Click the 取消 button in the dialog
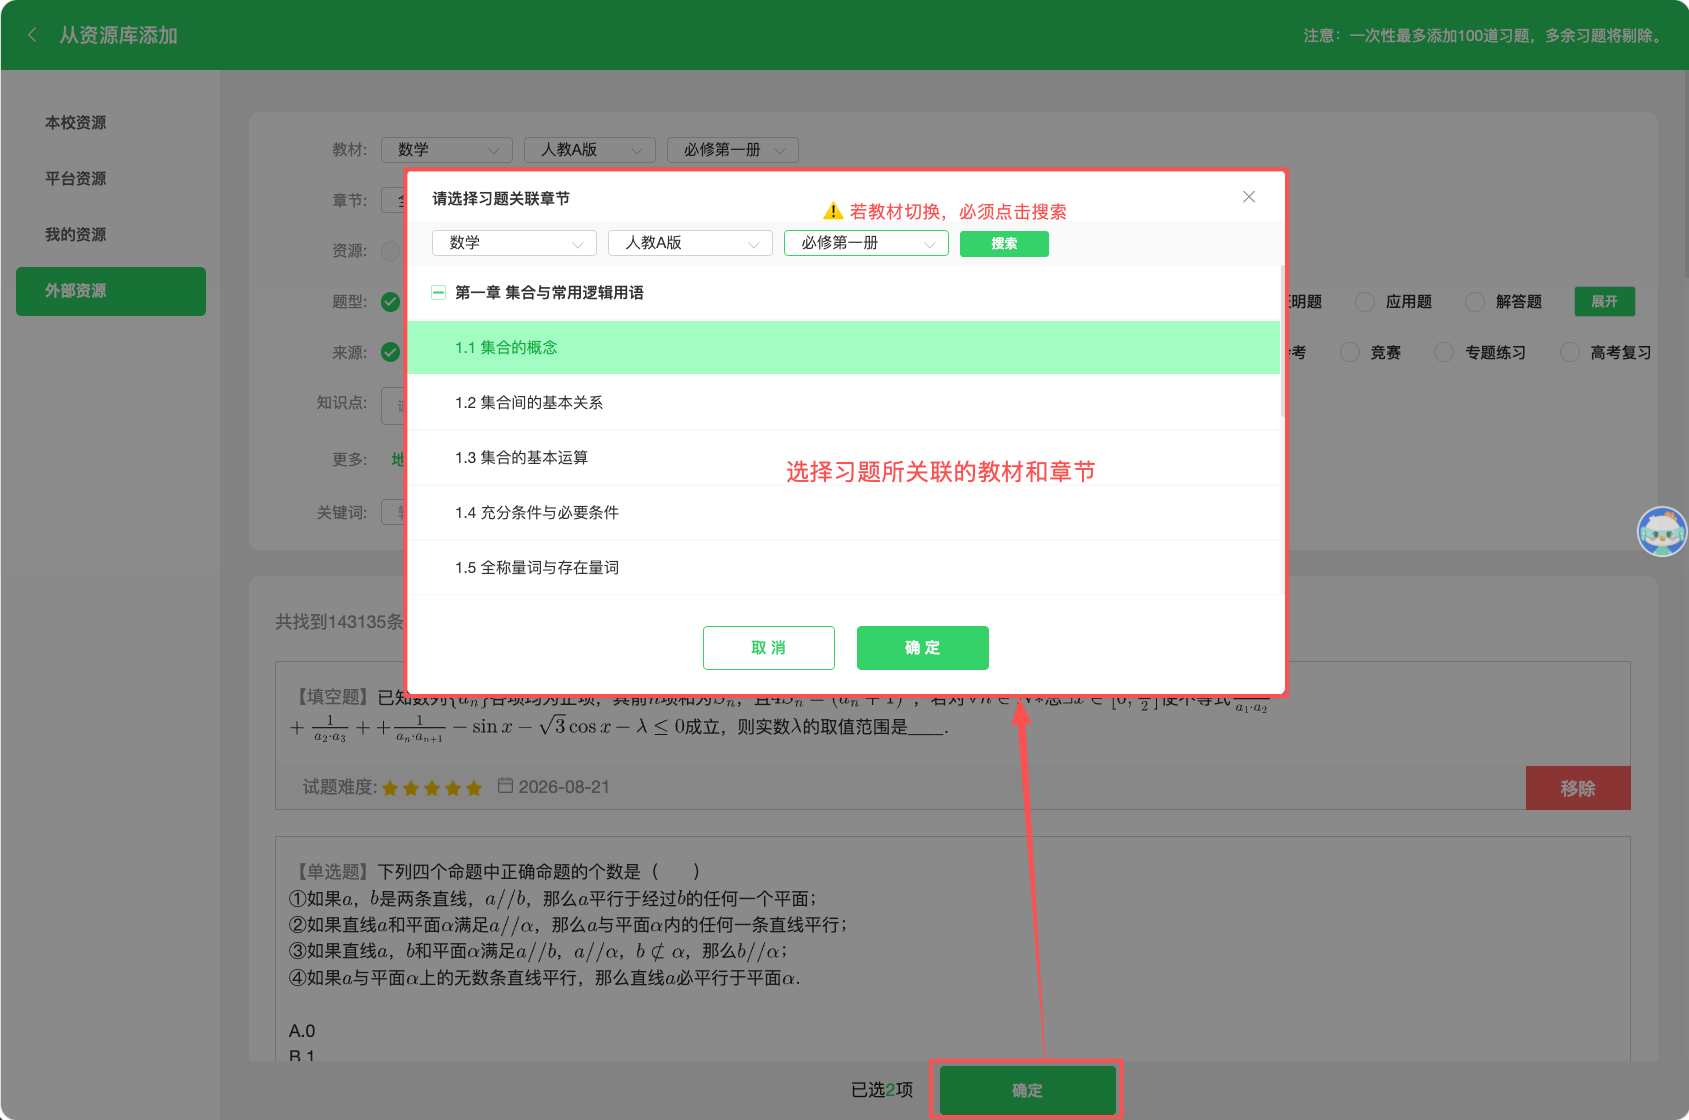 coord(769,648)
